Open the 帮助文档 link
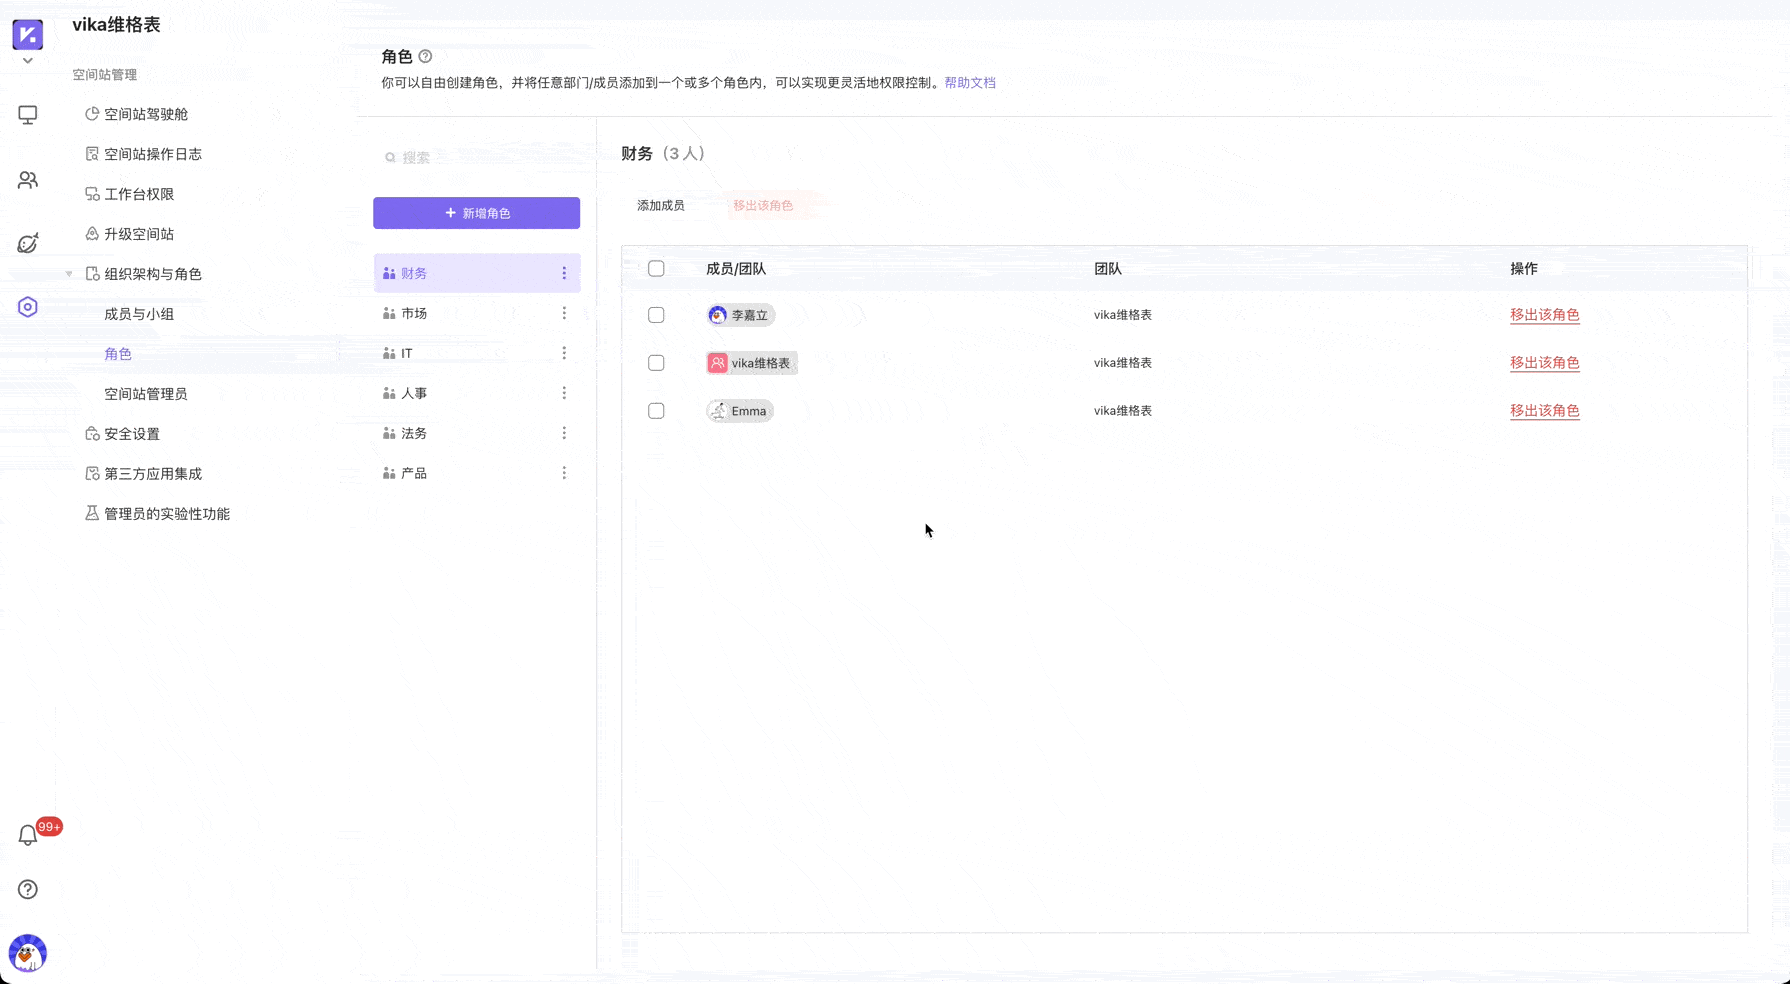Screen dimensions: 1790x984 (x=970, y=83)
